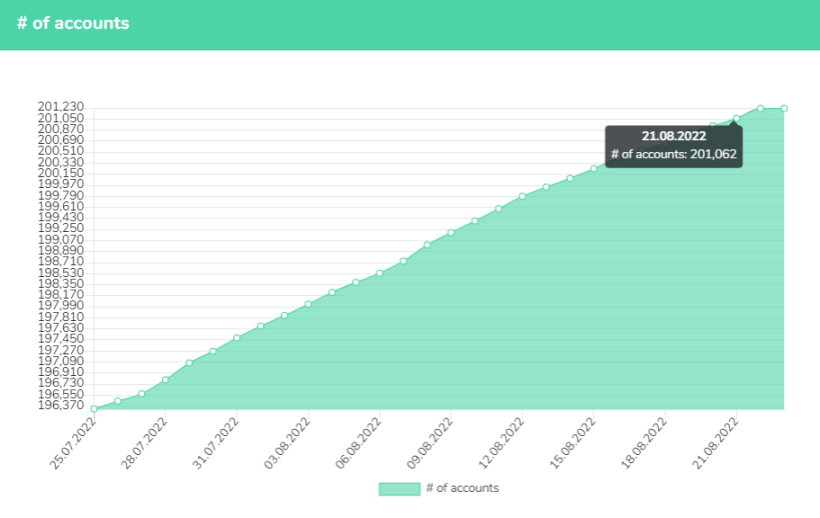Select the chart point for 03.08.2022
The width and height of the screenshot is (820, 518).
click(x=308, y=304)
